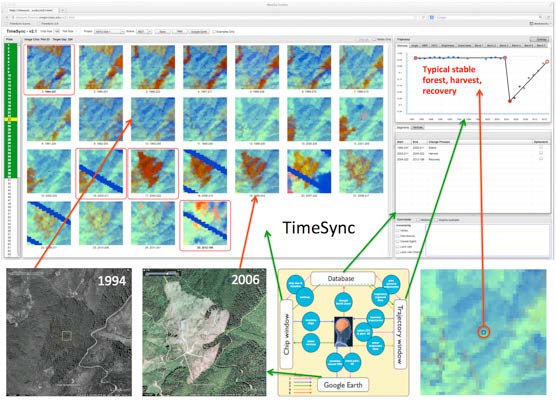Click the Chip Size input field
This screenshot has width=556, height=401.
[57, 32]
